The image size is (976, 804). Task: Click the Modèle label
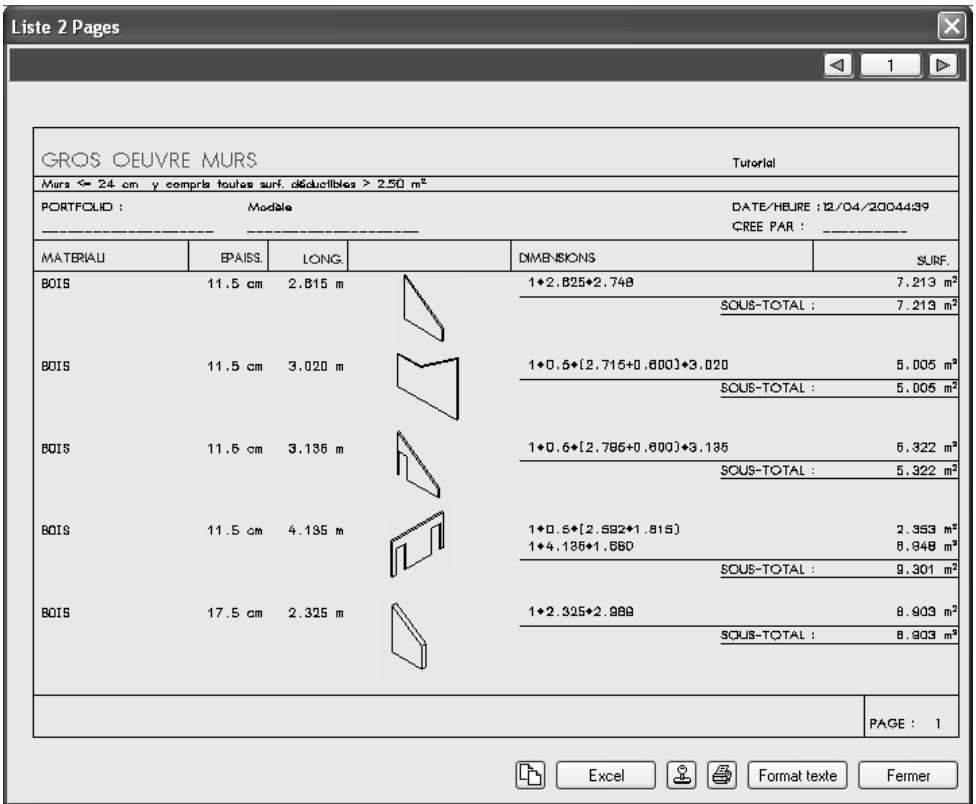tap(270, 207)
